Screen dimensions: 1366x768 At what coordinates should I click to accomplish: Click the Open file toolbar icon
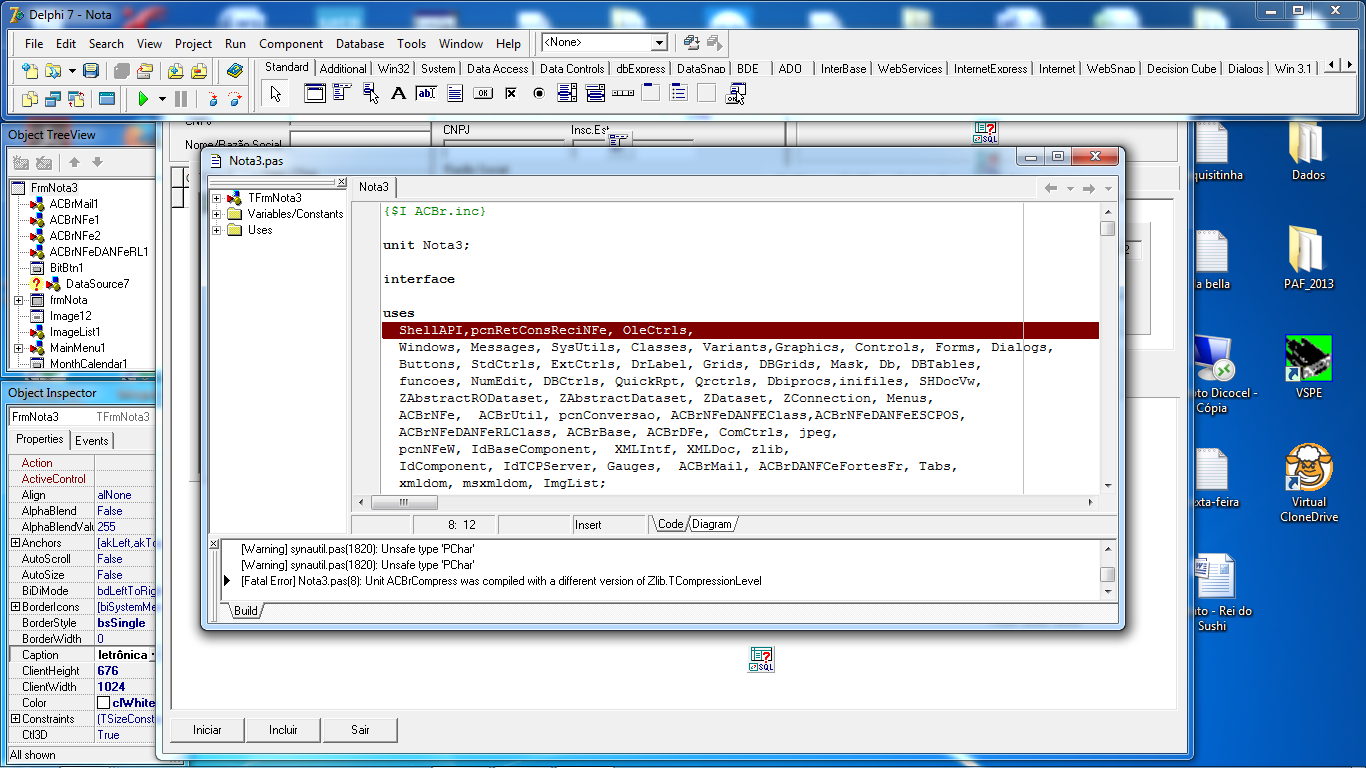pyautogui.click(x=52, y=71)
